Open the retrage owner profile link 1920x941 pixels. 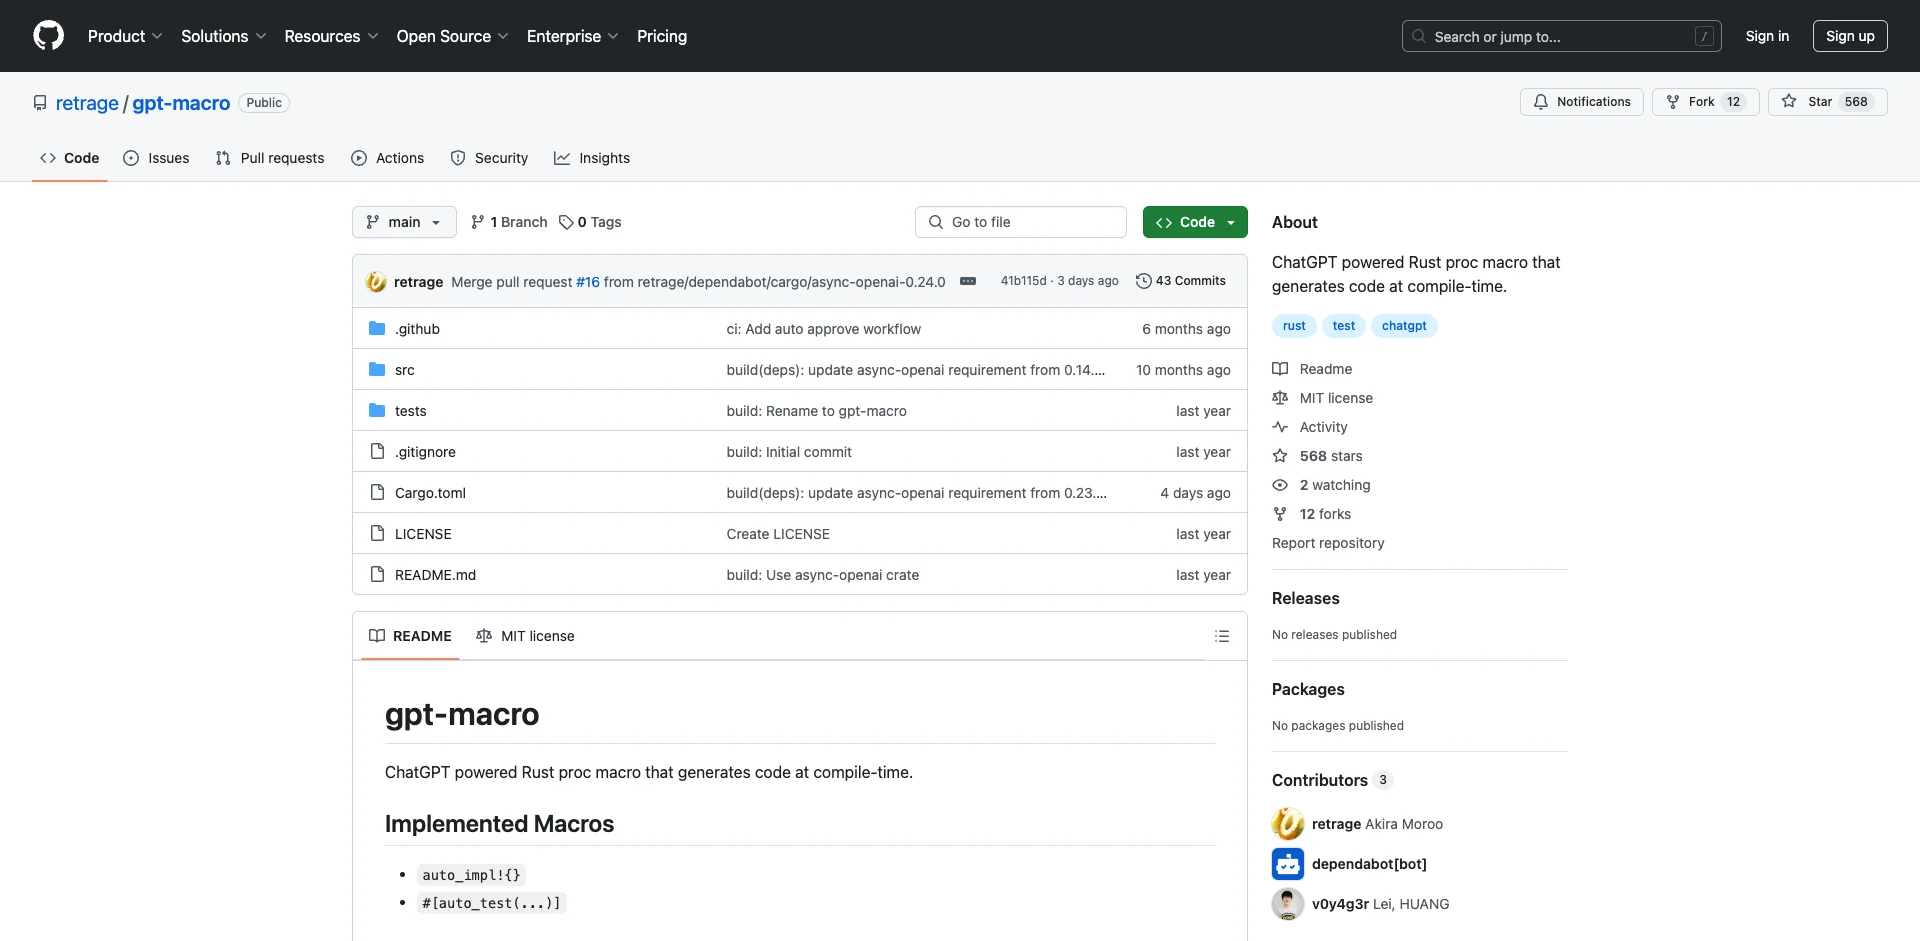coord(87,103)
